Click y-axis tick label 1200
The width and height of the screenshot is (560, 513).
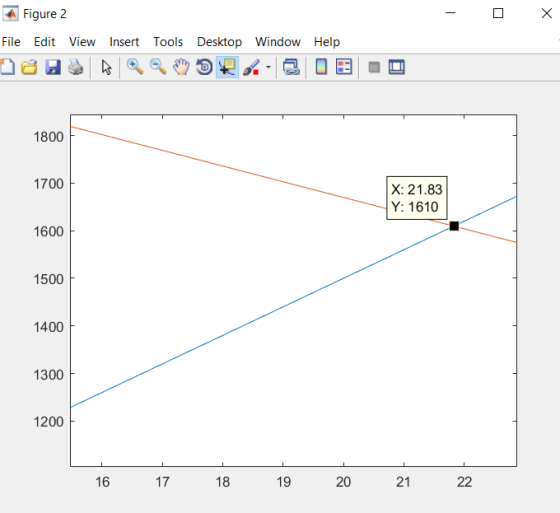[49, 422]
